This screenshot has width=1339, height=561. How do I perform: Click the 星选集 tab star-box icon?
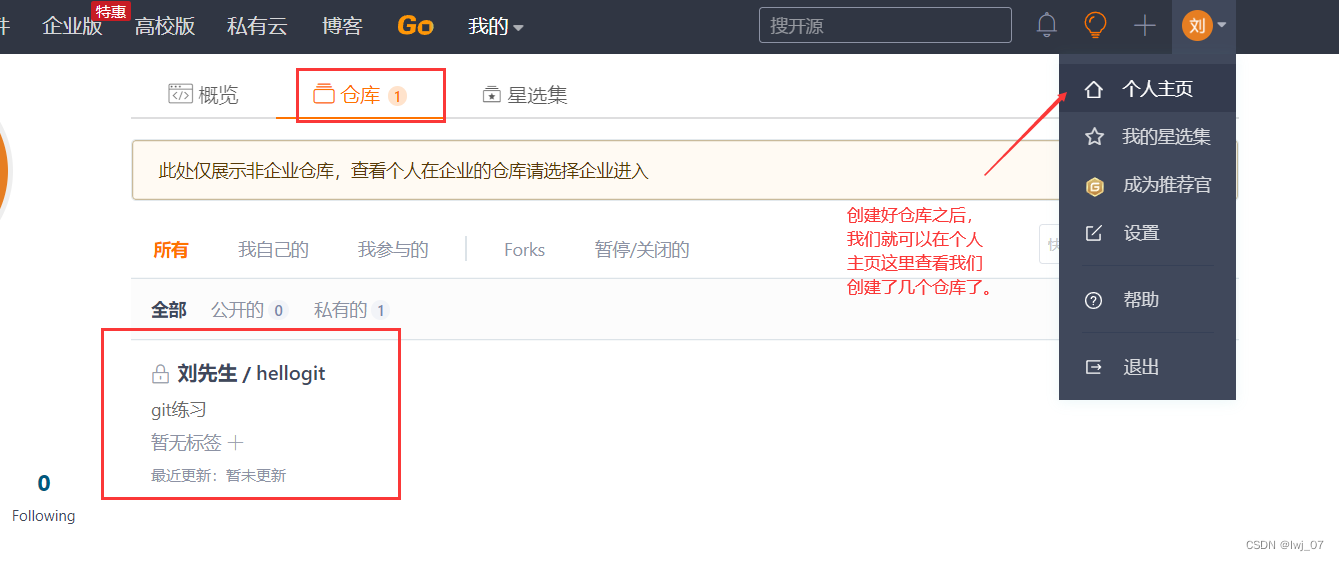491,95
